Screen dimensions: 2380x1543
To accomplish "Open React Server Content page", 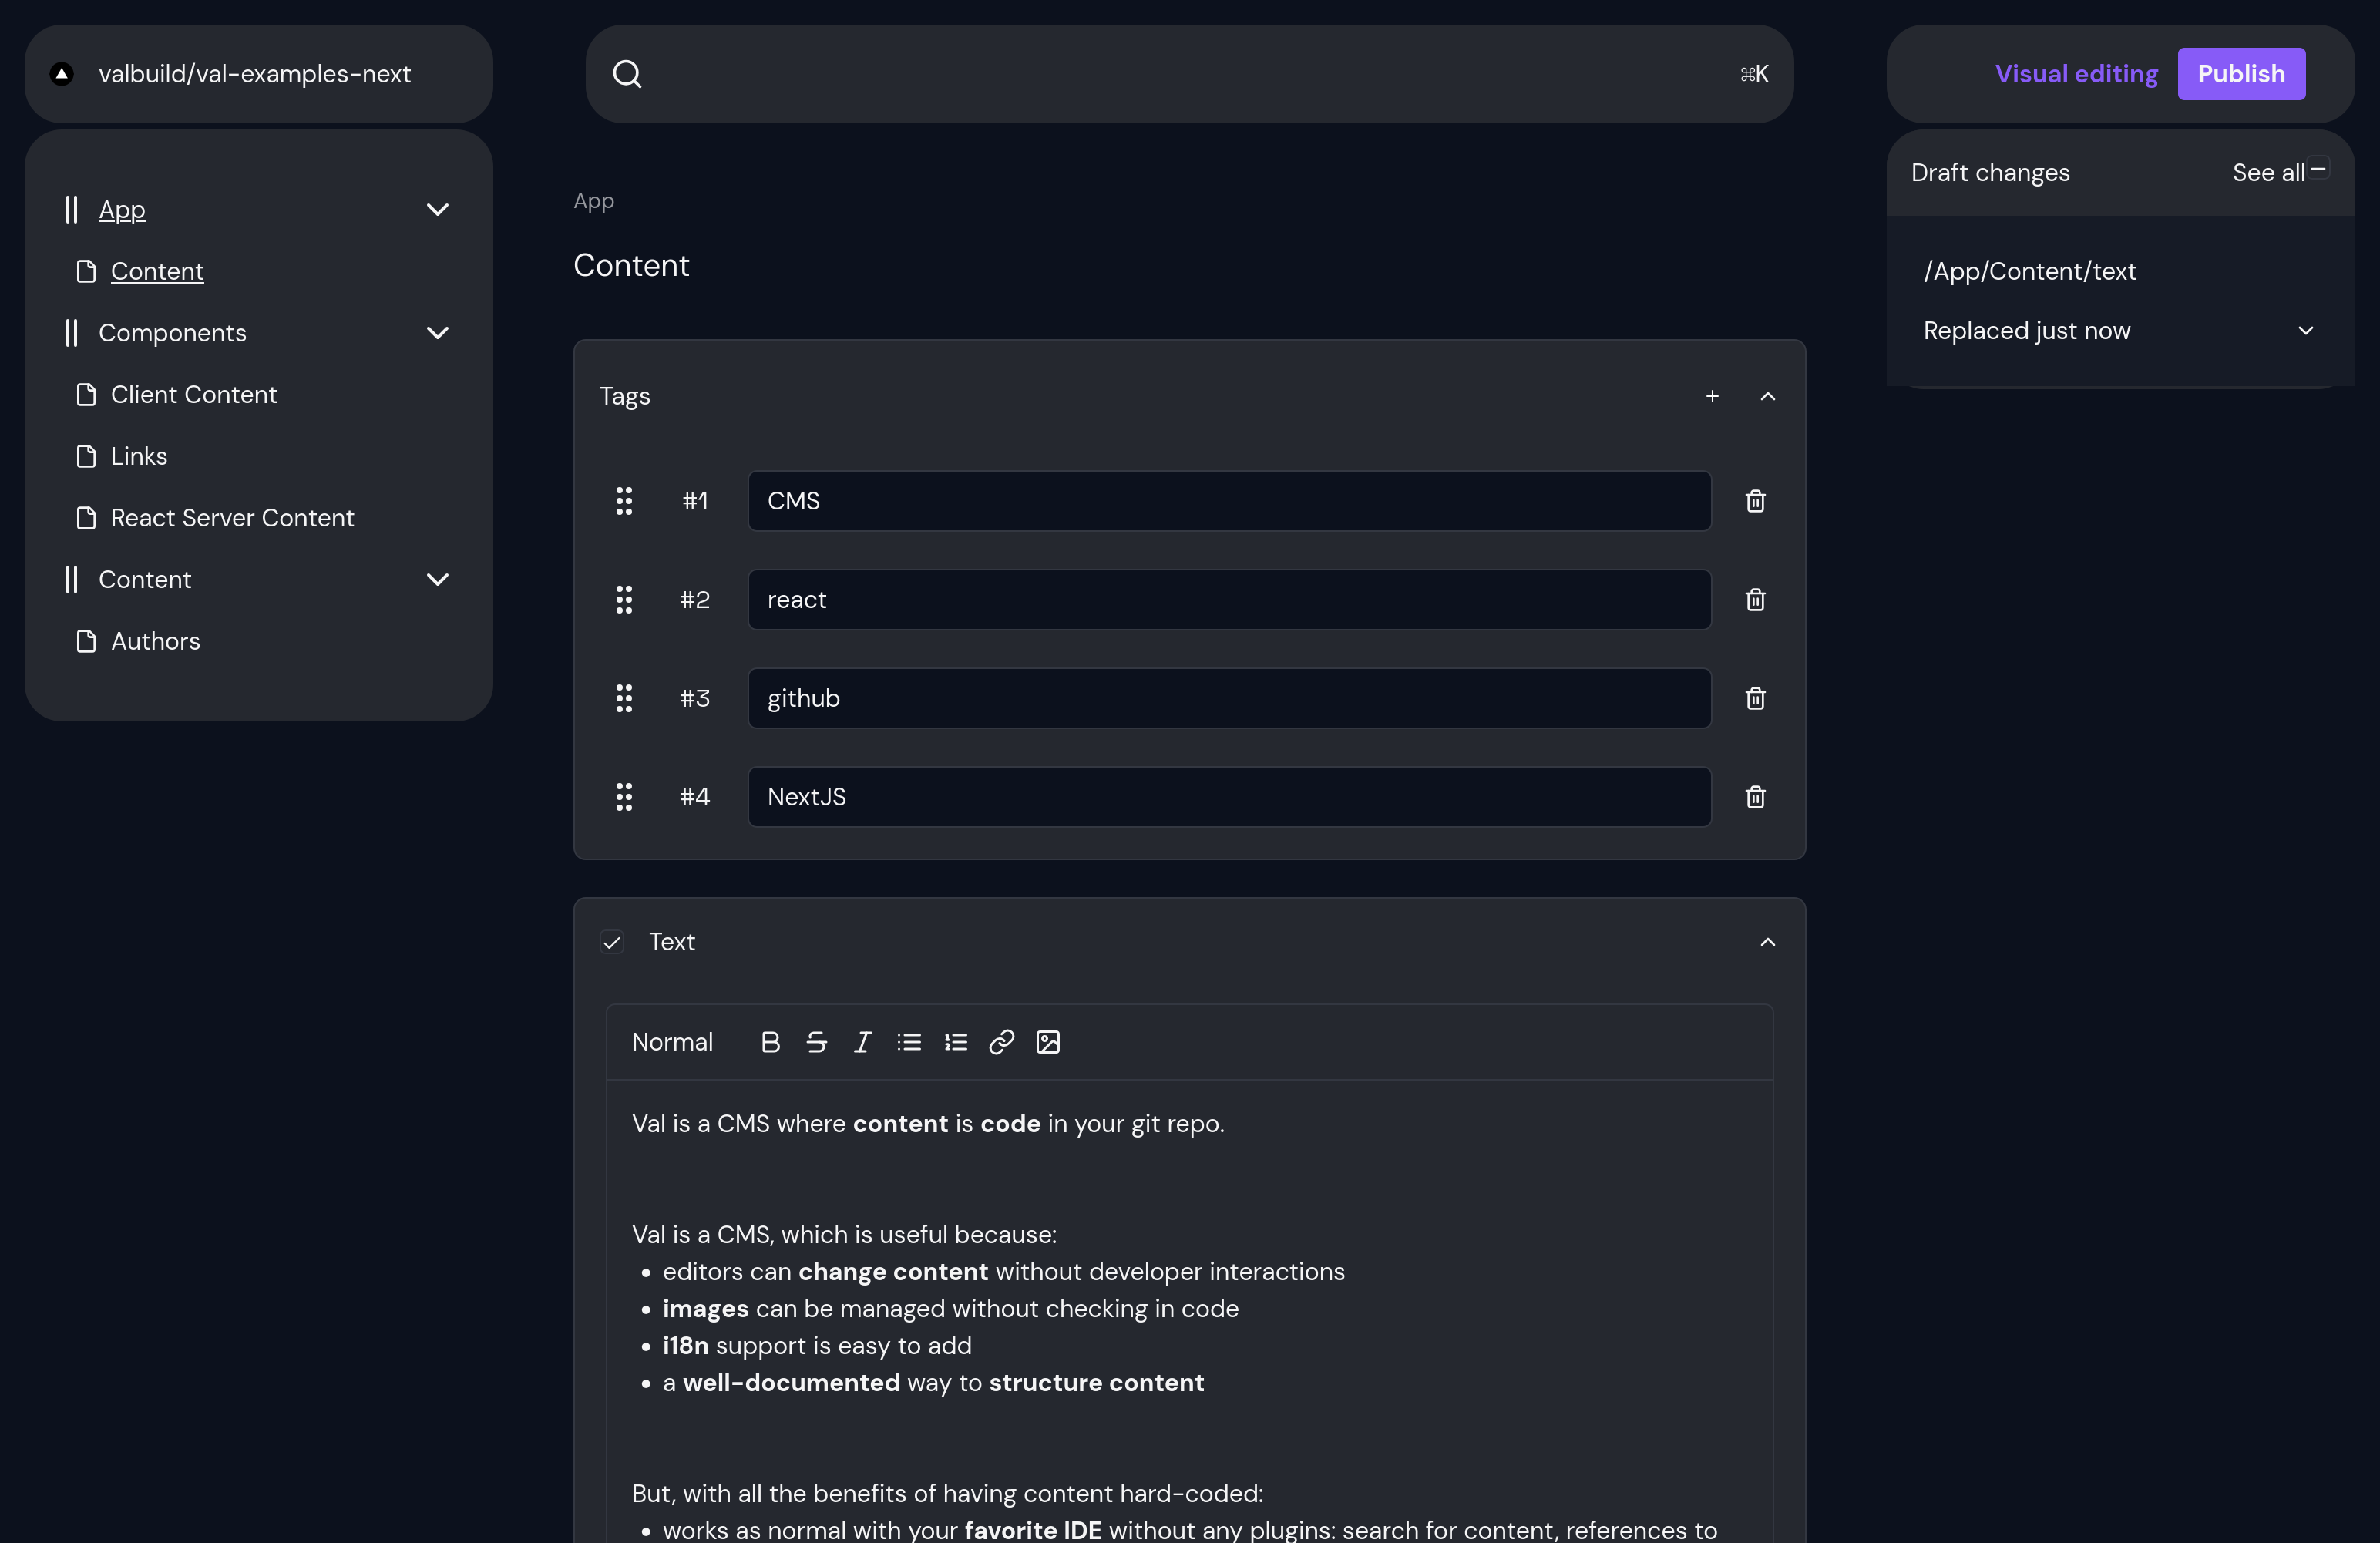I will (232, 518).
